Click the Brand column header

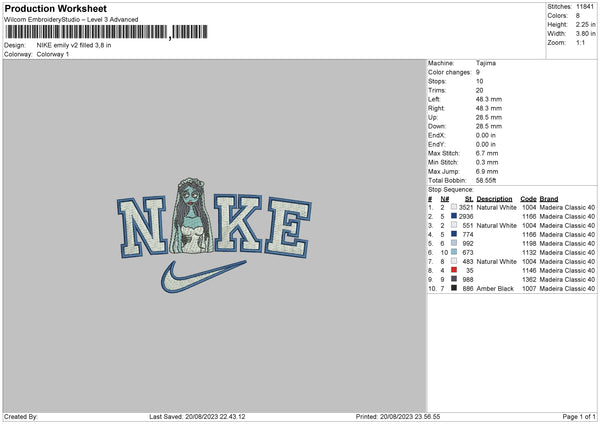(x=549, y=199)
